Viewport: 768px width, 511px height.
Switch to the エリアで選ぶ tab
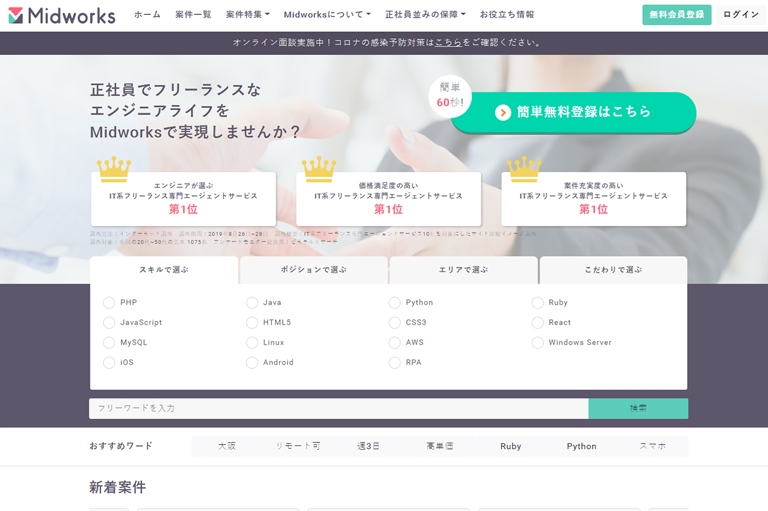(463, 270)
